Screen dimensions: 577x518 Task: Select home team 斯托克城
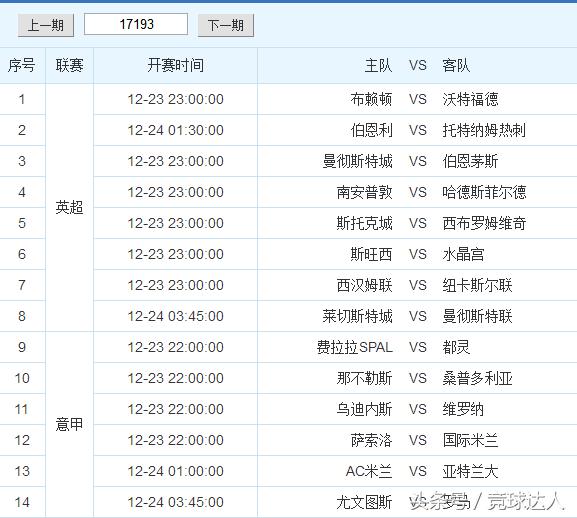point(364,223)
